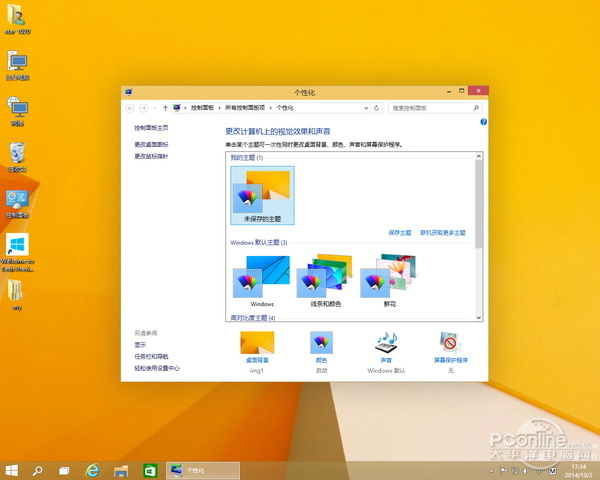Click the 颜色 (Color) window color swatch
This screenshot has height=480, width=600.
pos(321,343)
